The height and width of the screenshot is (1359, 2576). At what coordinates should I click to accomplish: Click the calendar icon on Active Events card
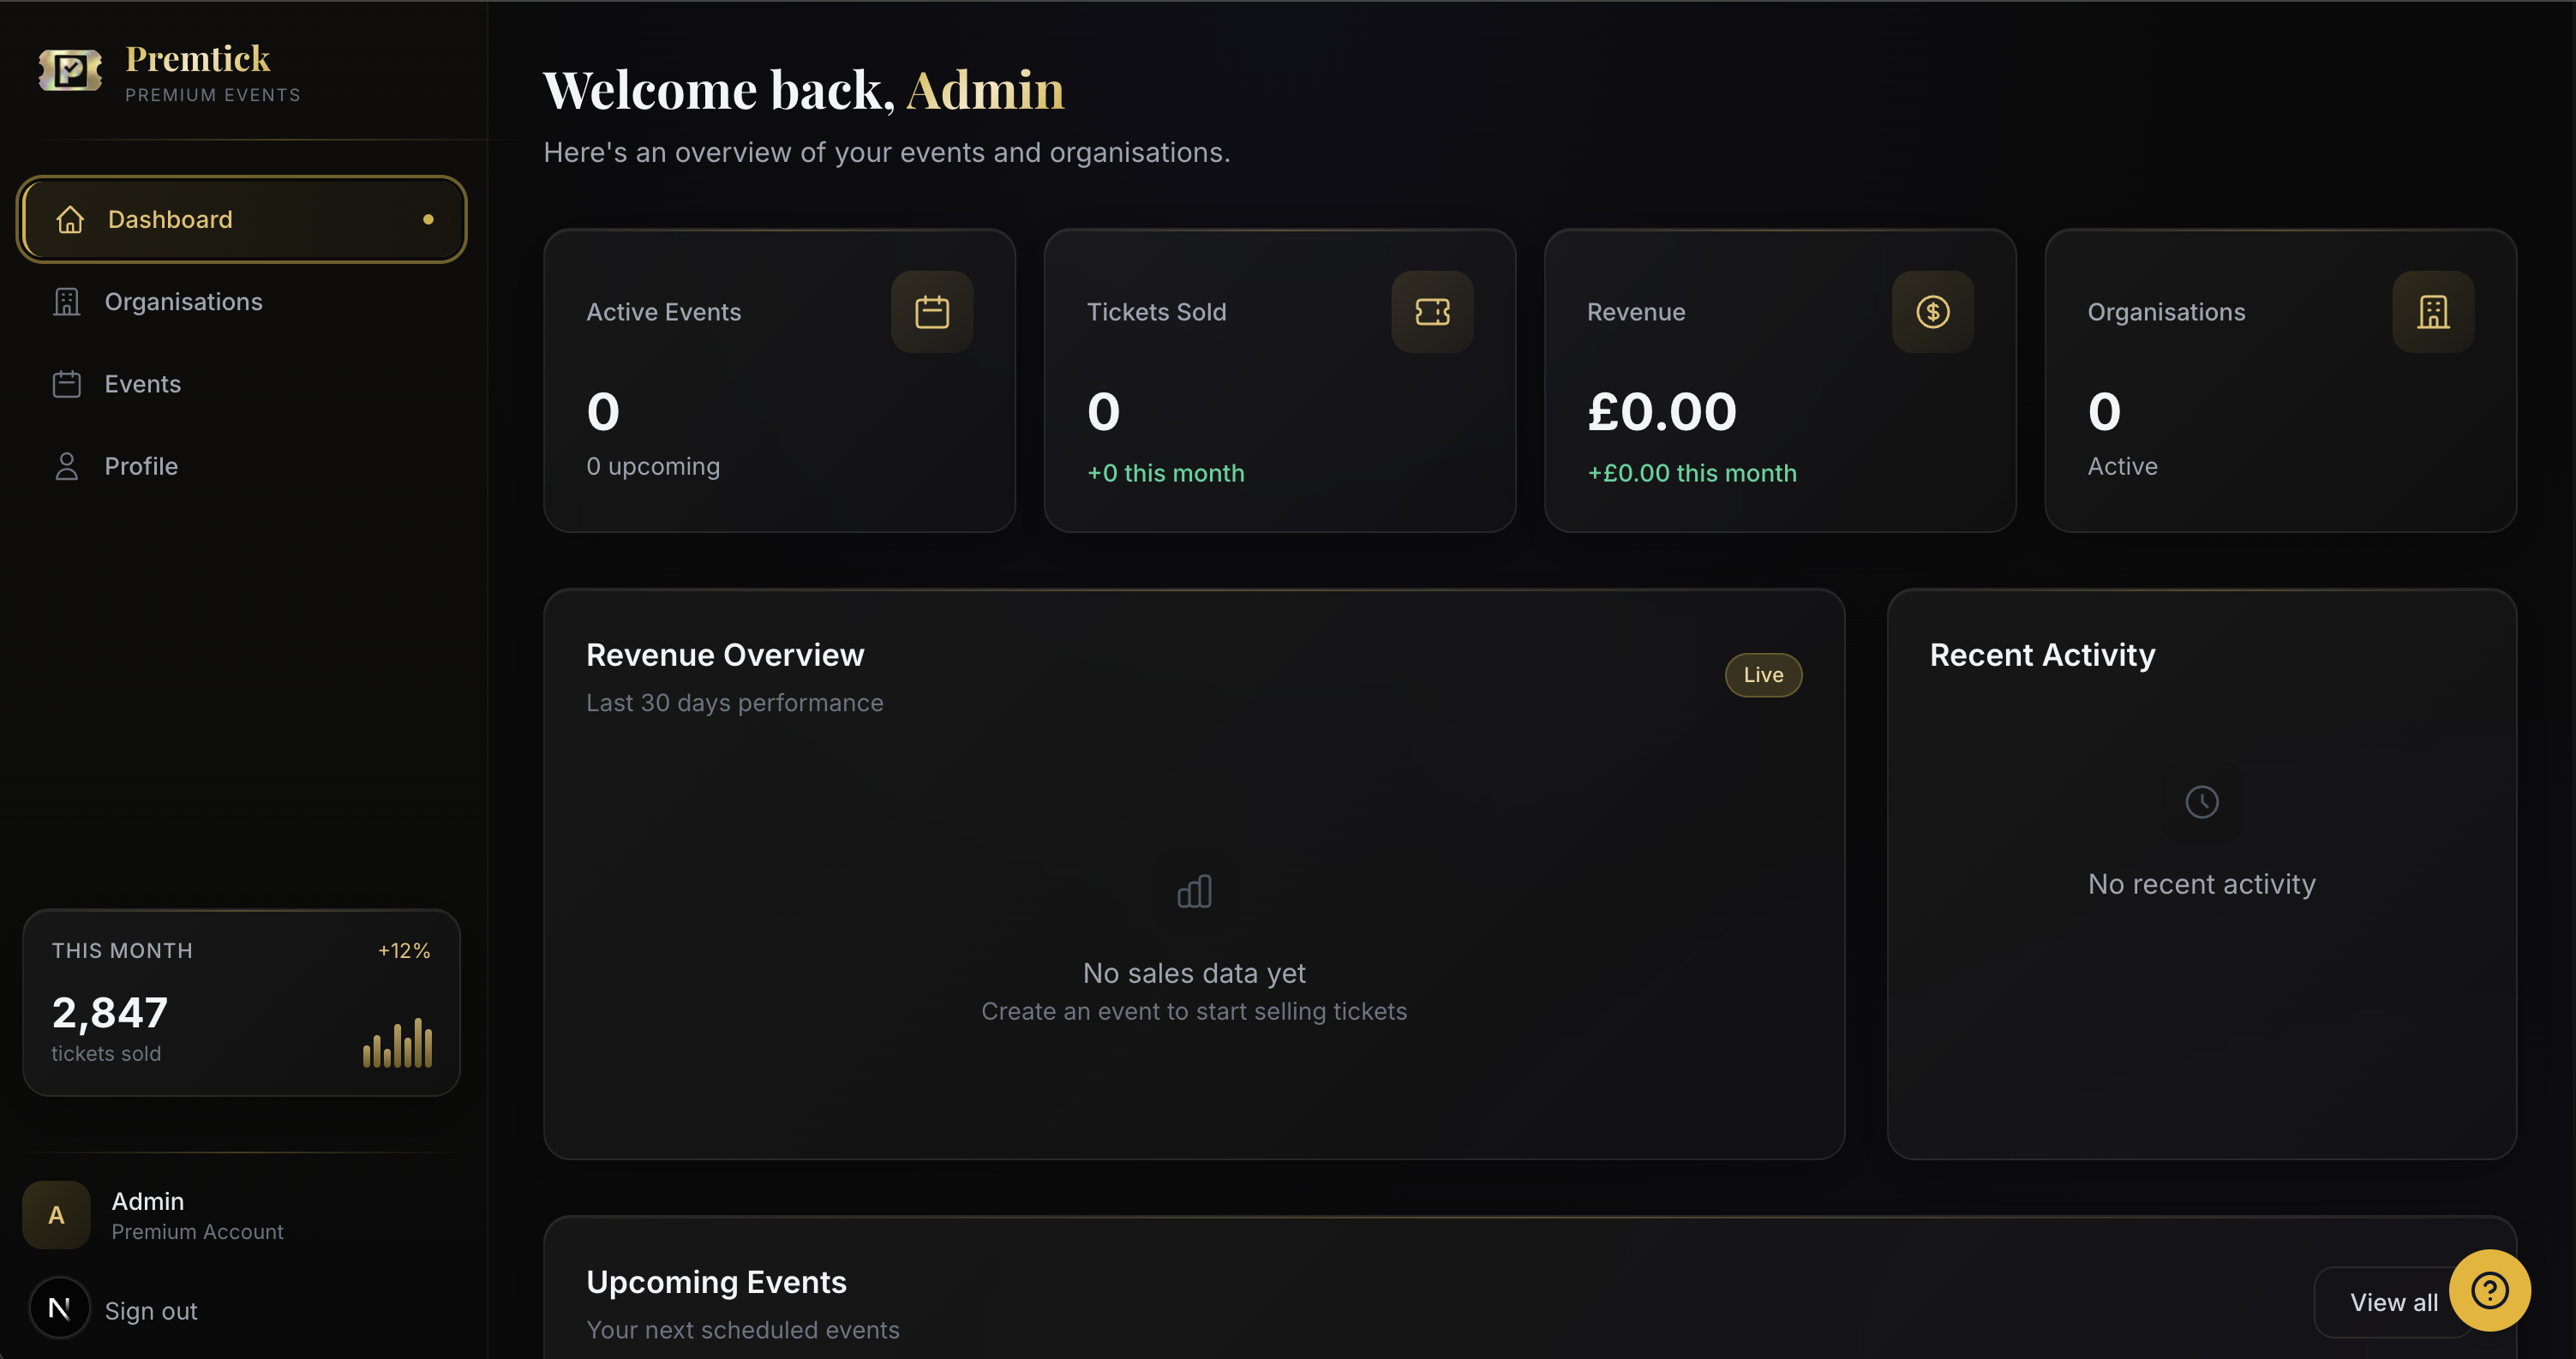pos(932,311)
